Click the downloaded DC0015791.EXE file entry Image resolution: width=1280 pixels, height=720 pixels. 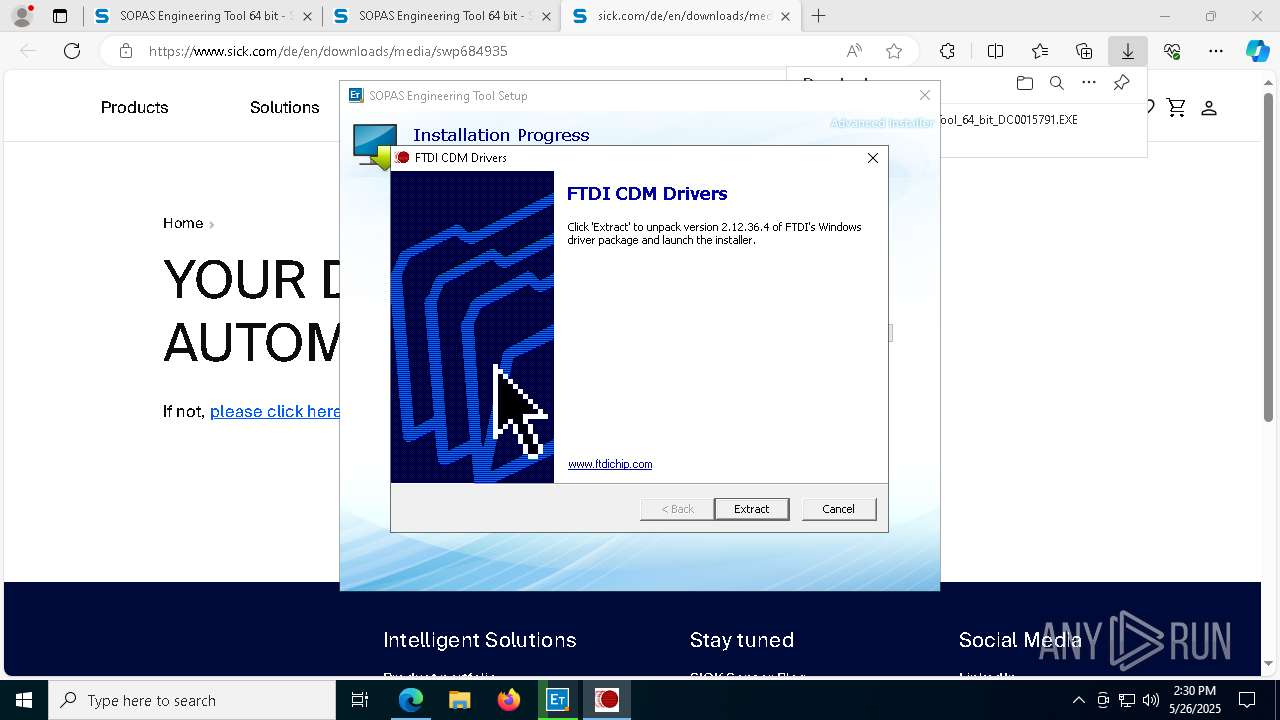[1008, 119]
